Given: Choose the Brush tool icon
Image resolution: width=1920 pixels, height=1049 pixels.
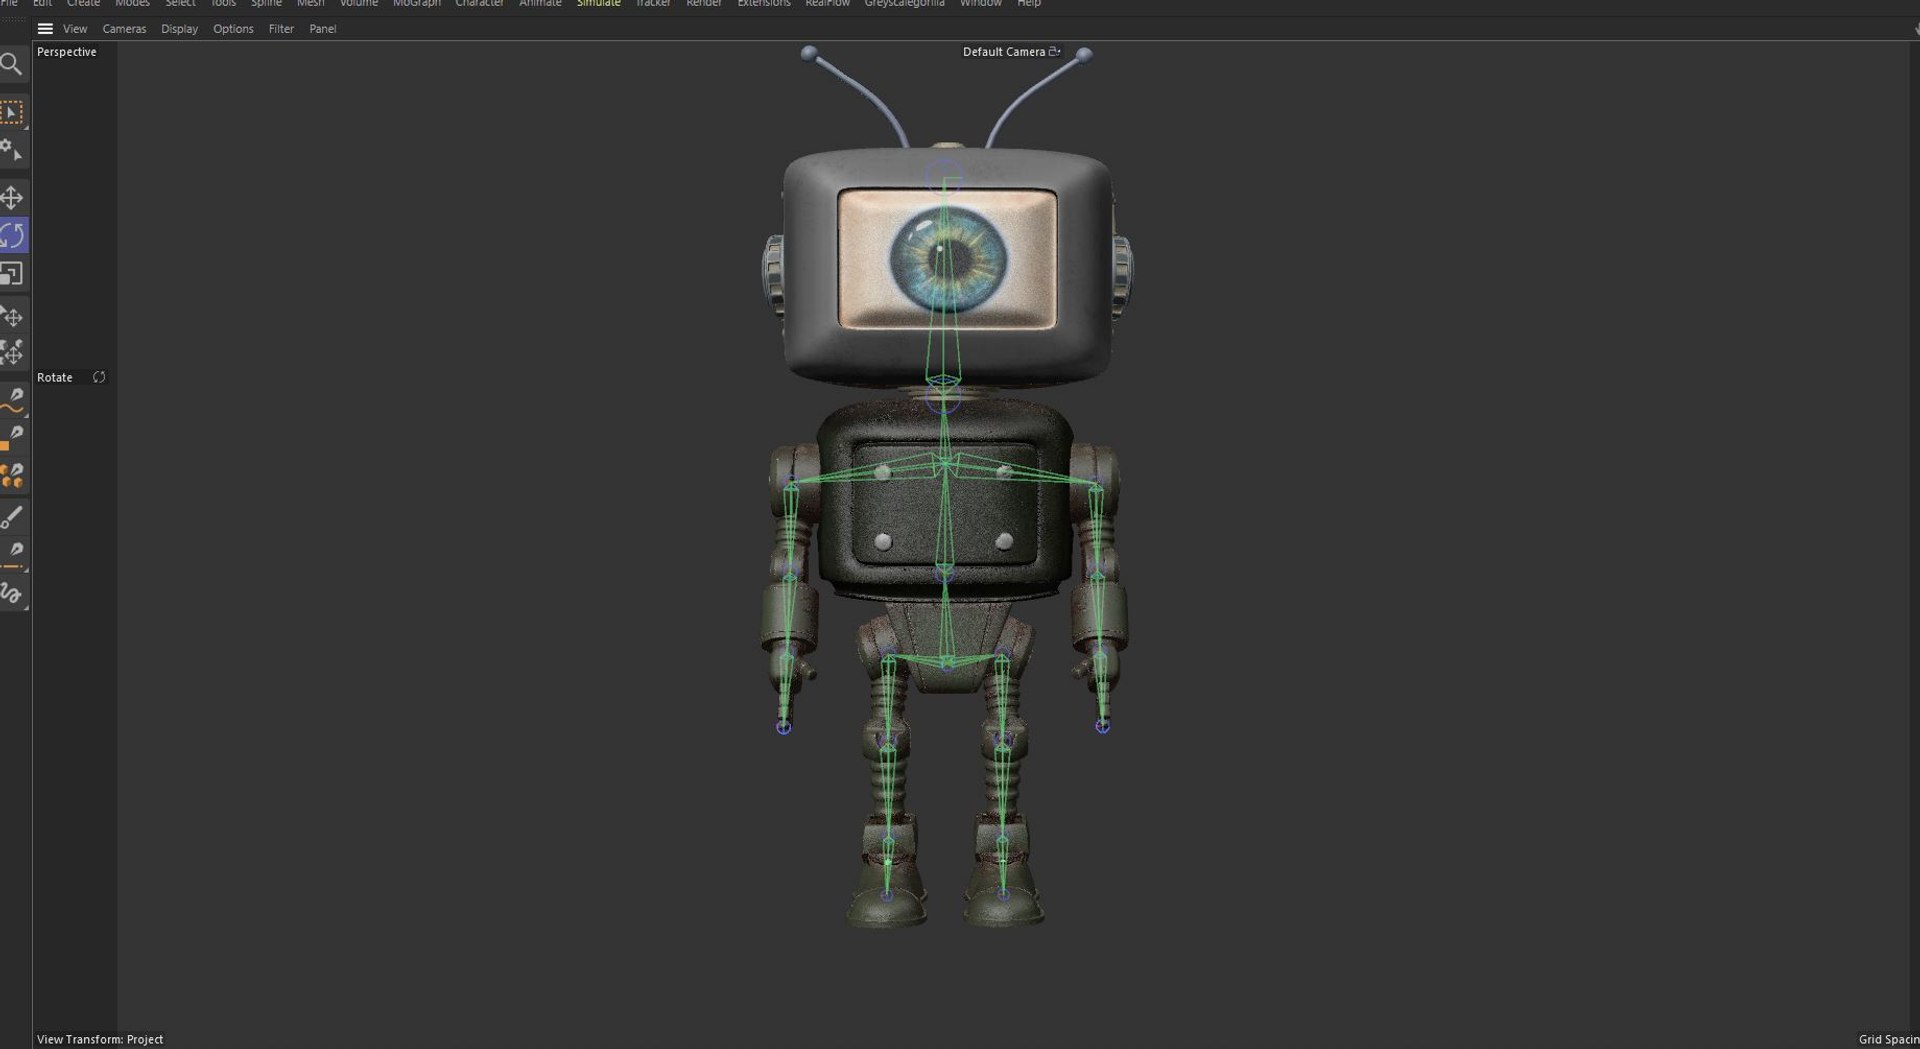Looking at the screenshot, I should point(12,517).
